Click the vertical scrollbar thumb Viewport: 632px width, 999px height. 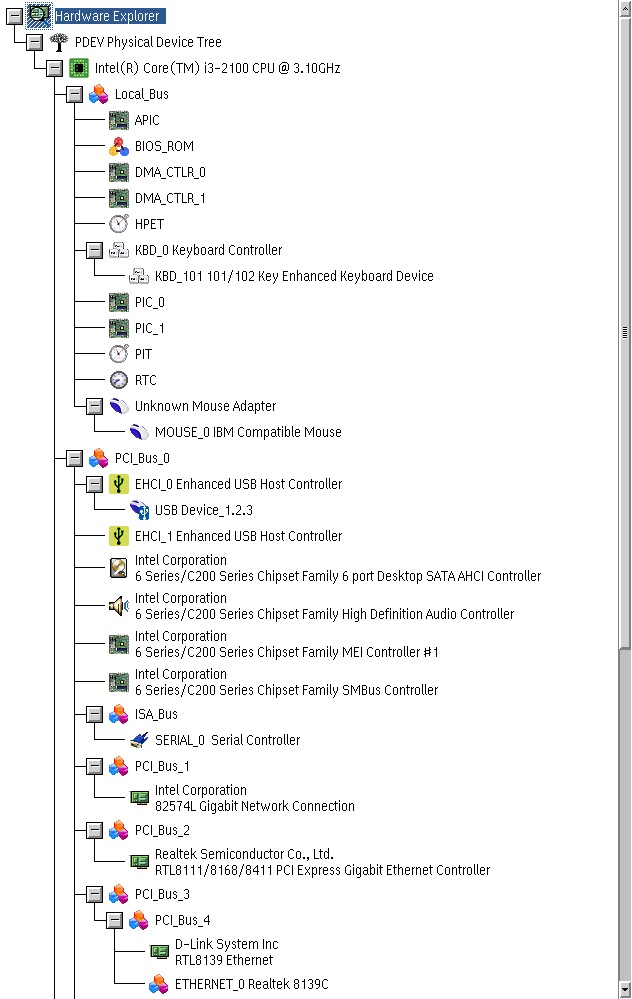coord(625,332)
